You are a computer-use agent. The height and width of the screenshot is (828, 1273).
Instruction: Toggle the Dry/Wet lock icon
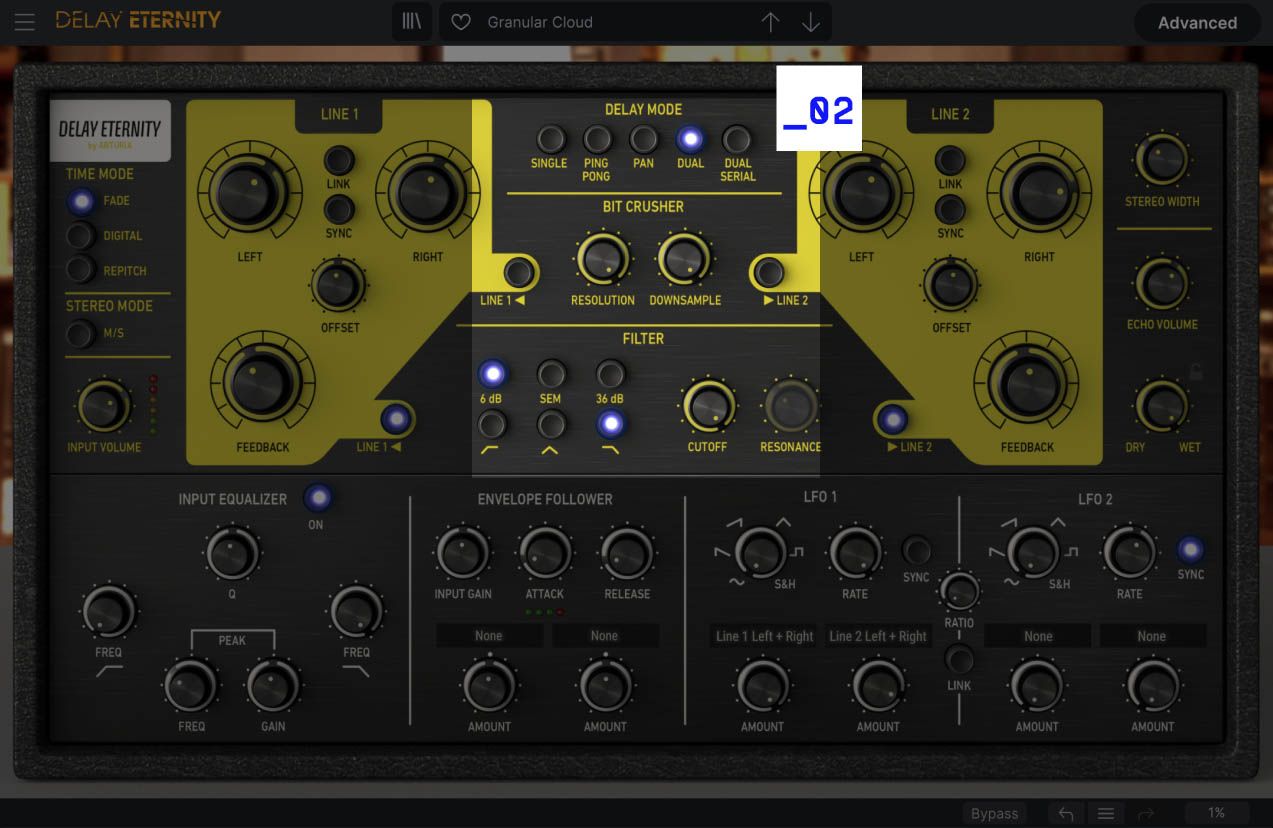1195,373
